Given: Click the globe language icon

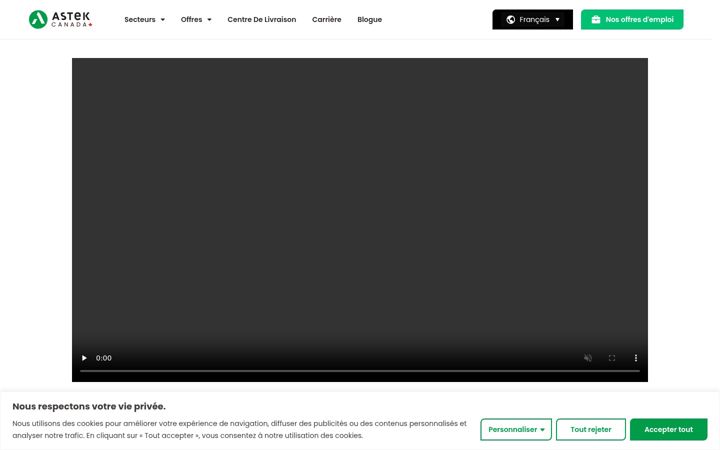Looking at the screenshot, I should pos(511,19).
